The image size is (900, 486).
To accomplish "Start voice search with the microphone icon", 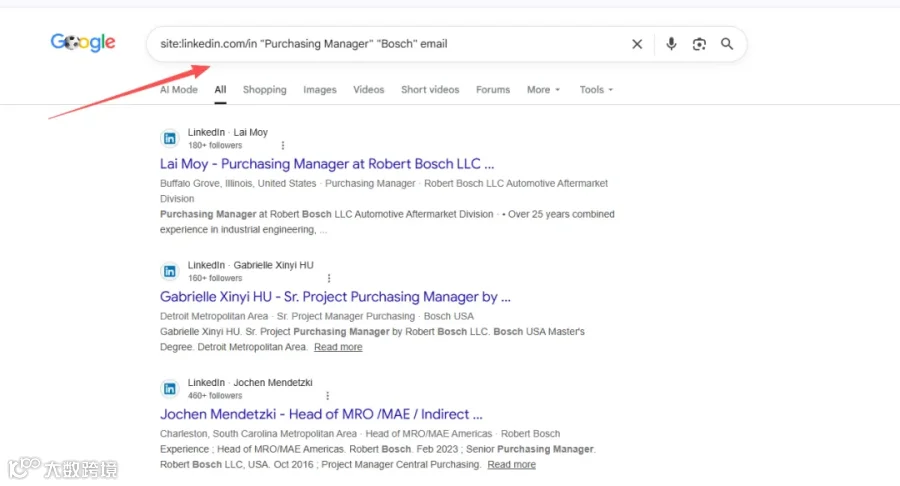I will pos(671,44).
